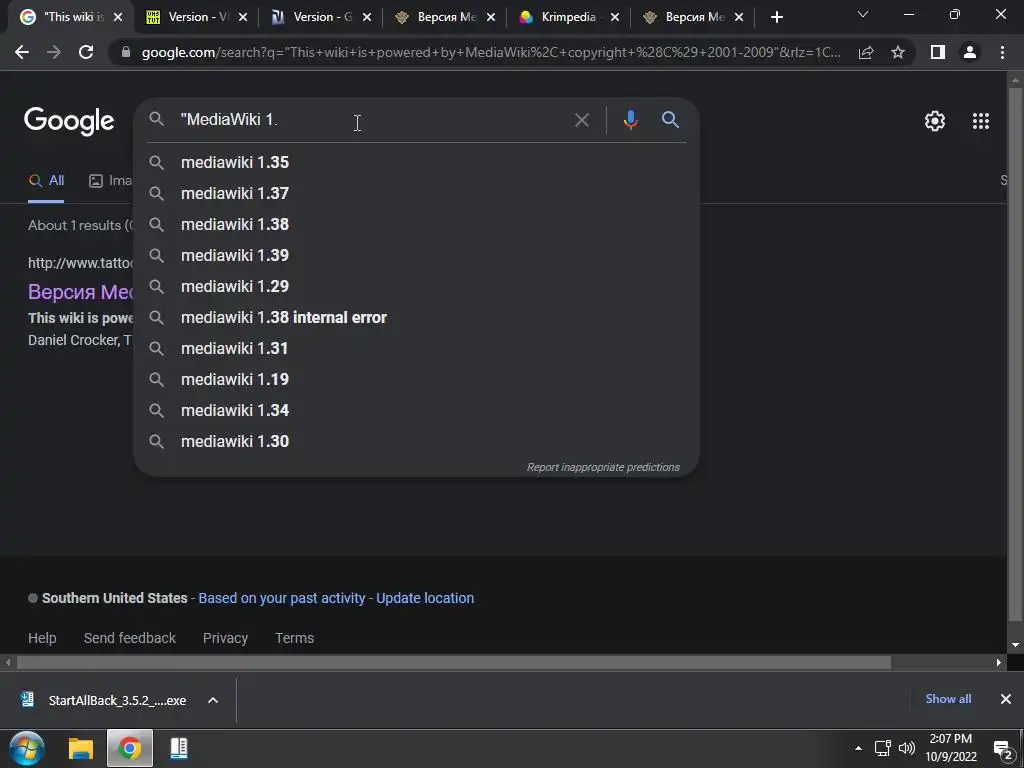Close the Krimpedia tab

[x=615, y=17]
